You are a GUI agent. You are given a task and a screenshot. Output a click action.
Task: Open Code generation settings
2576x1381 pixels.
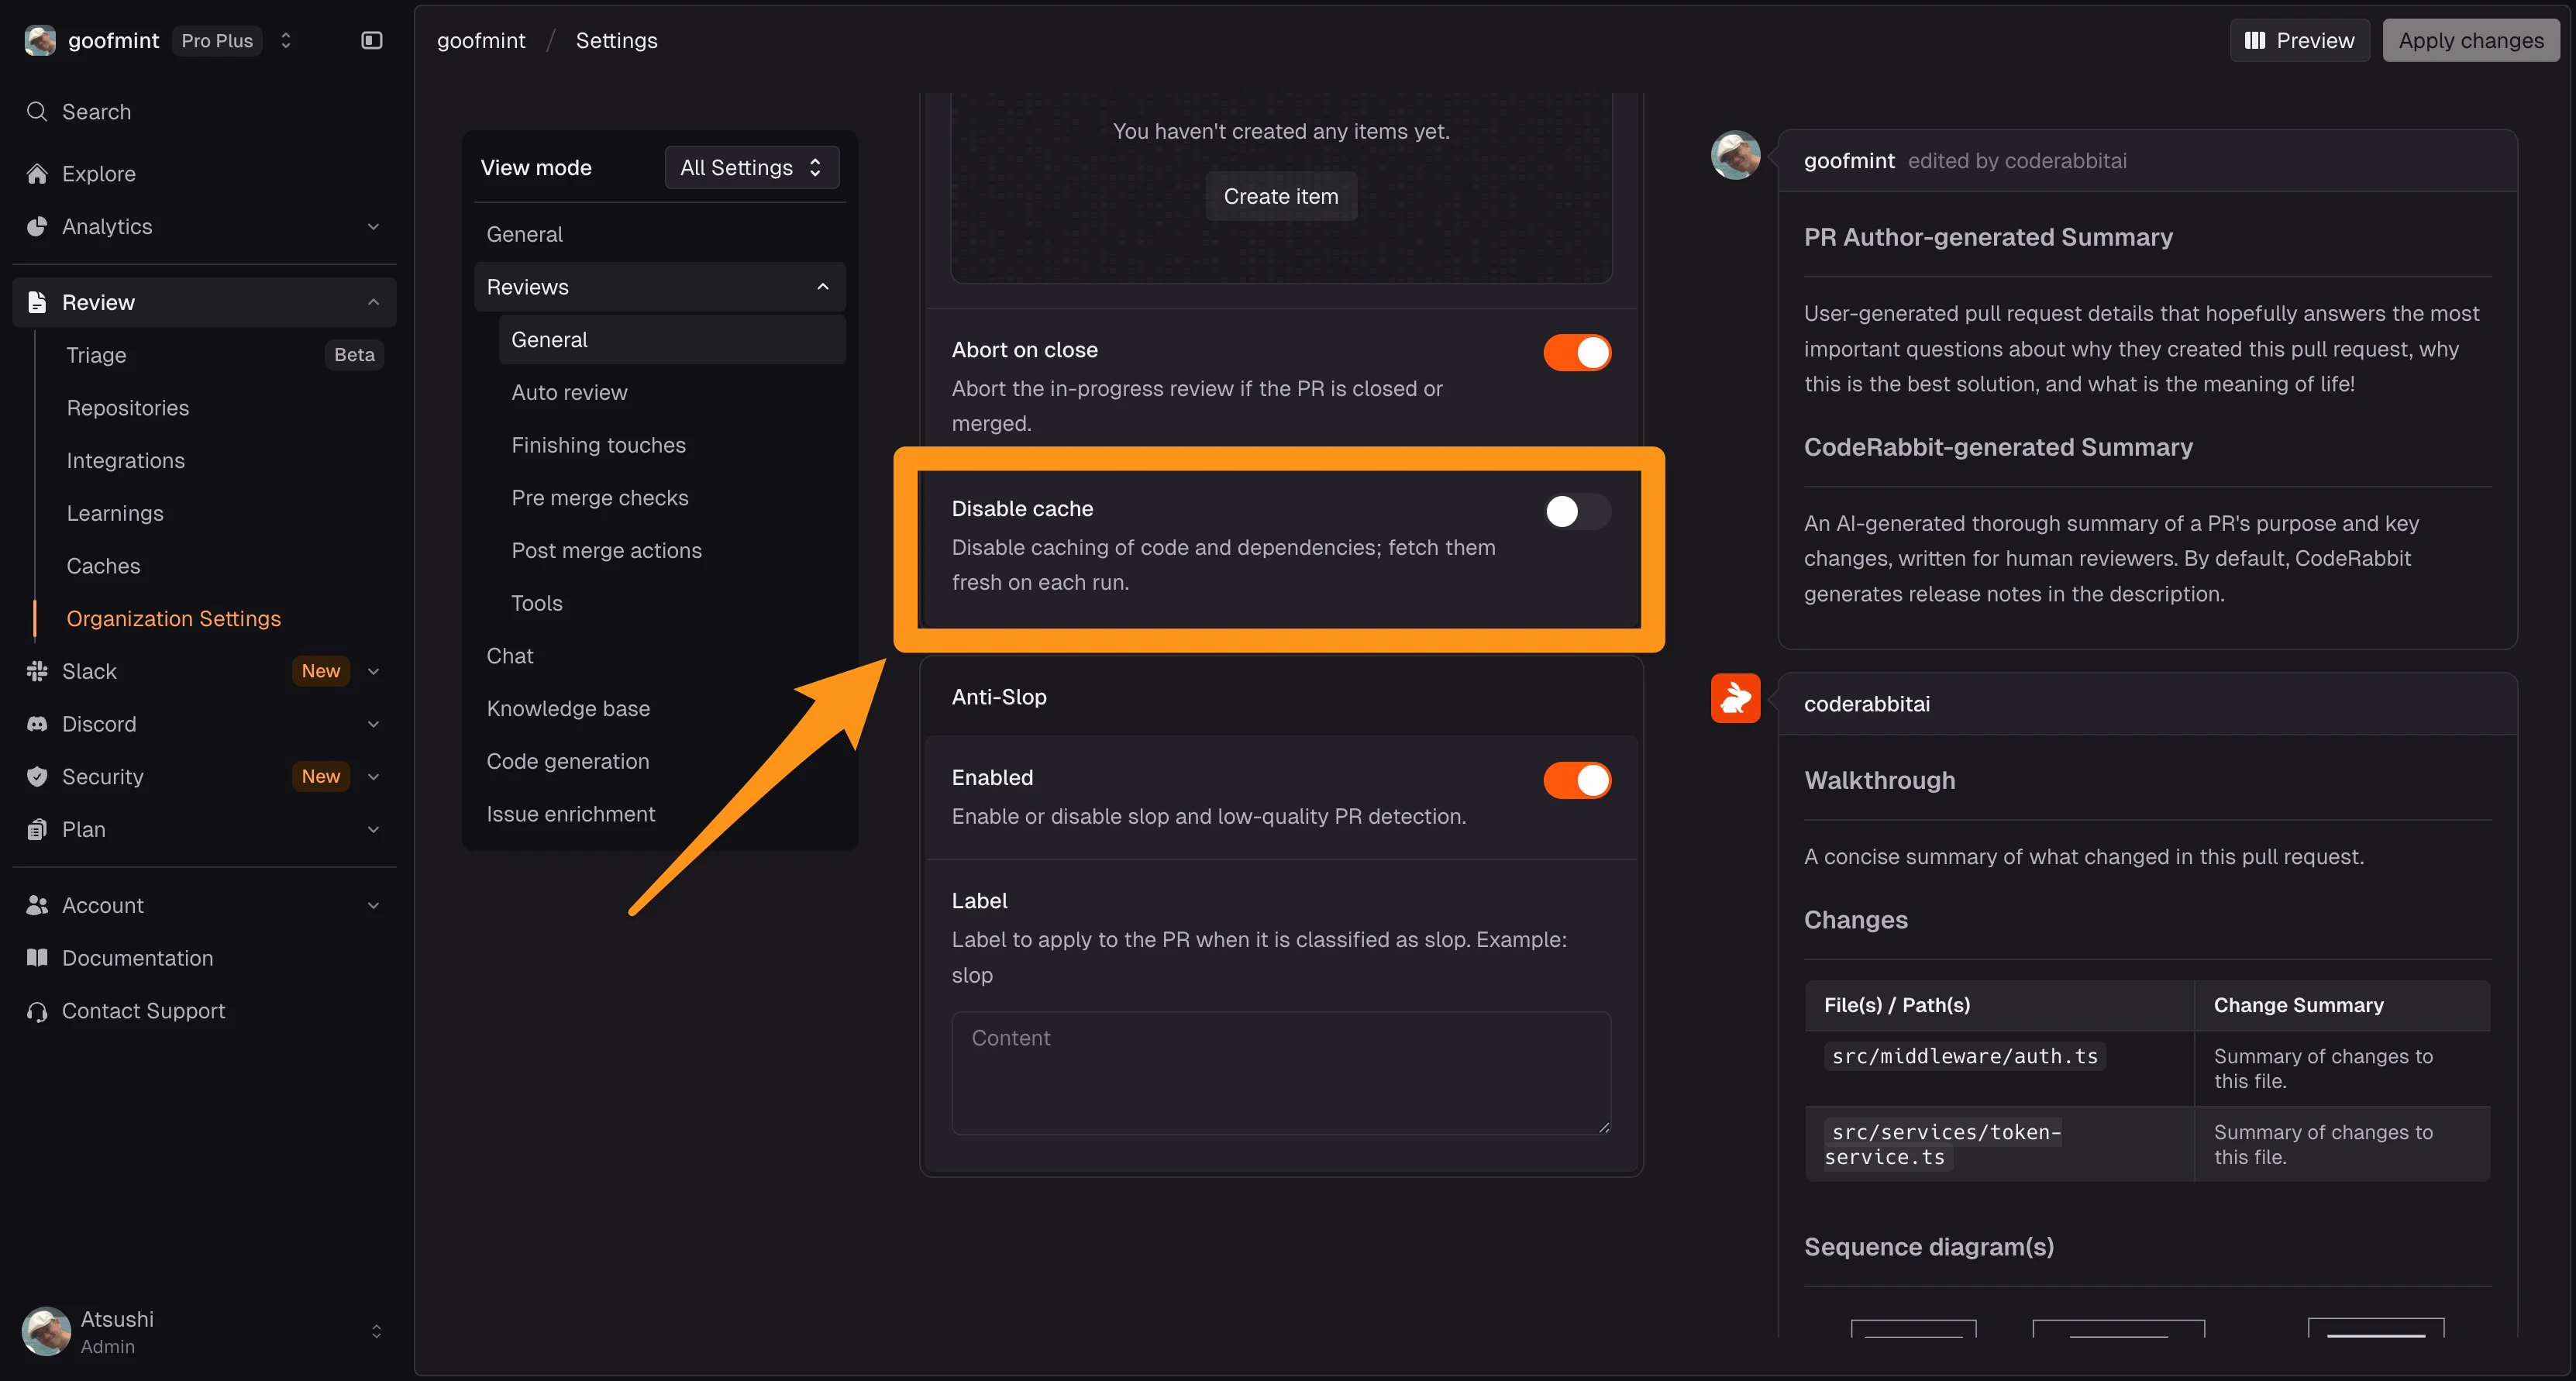(568, 761)
